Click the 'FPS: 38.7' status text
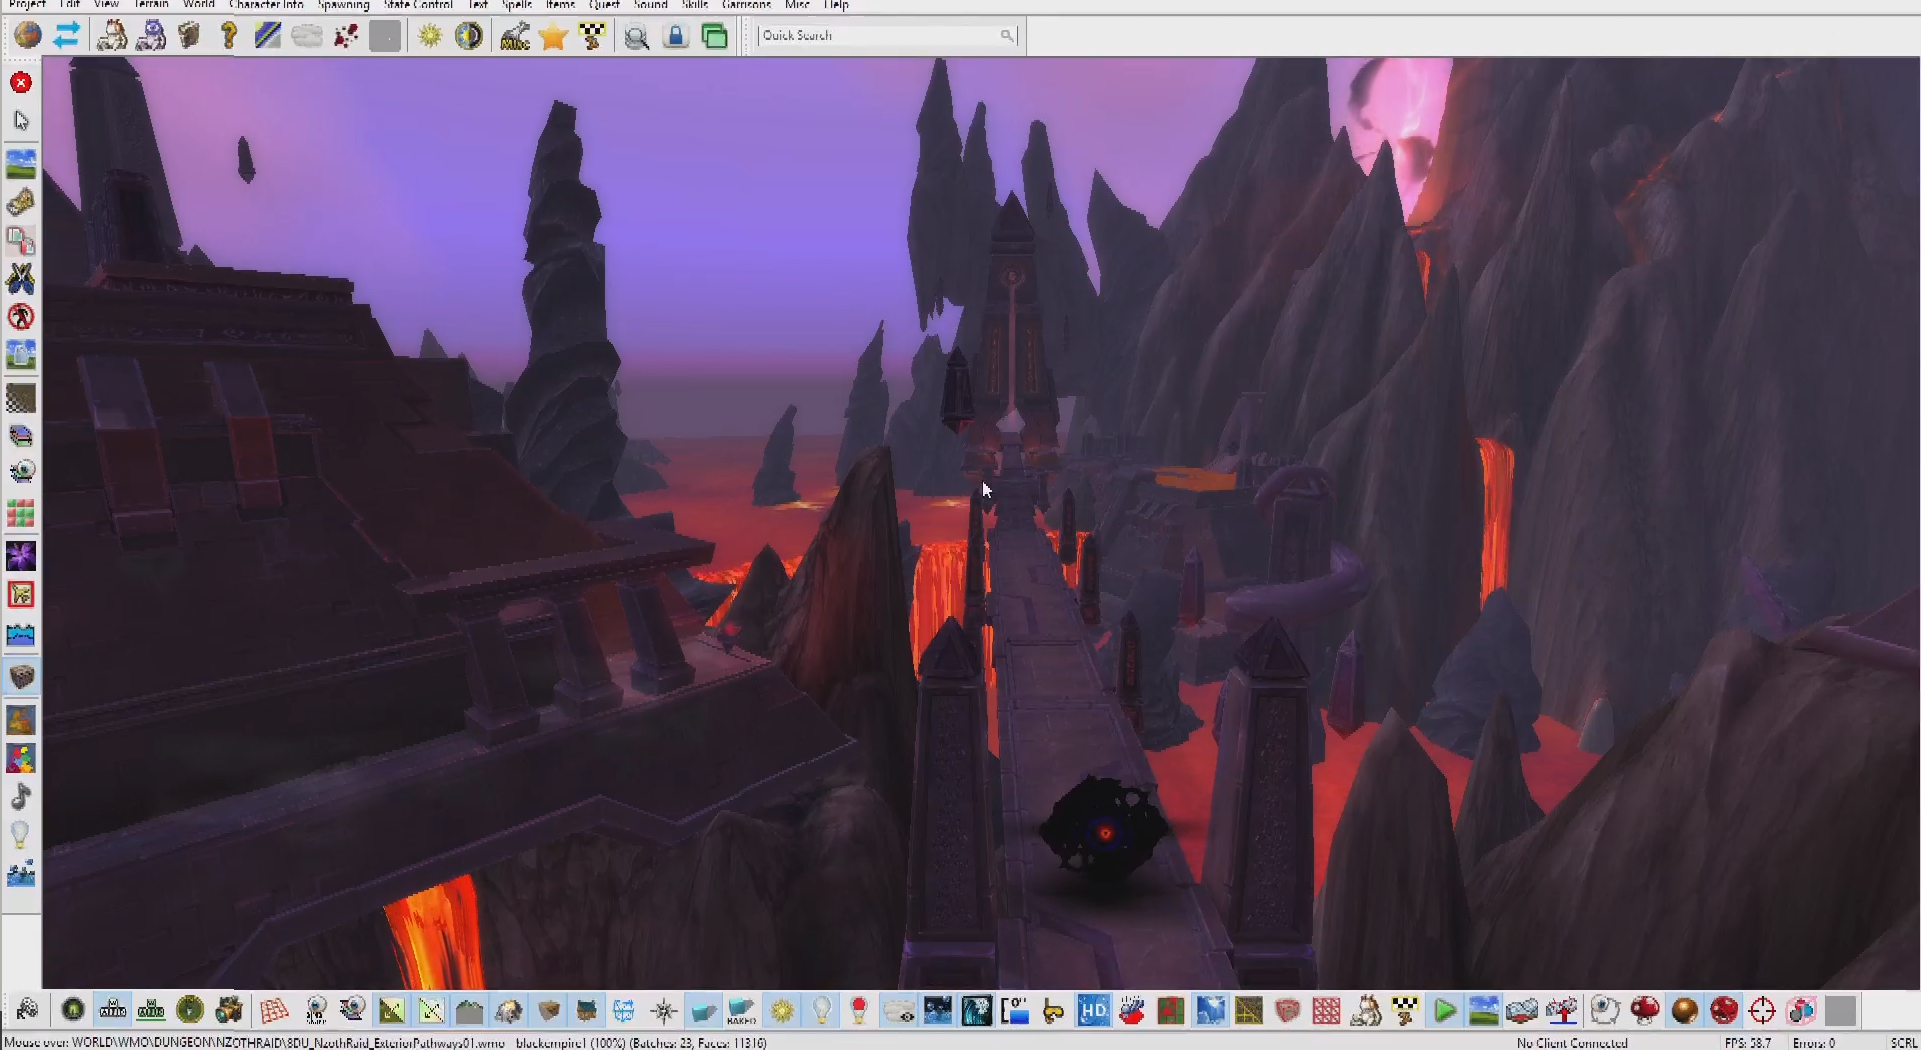 point(1748,1042)
